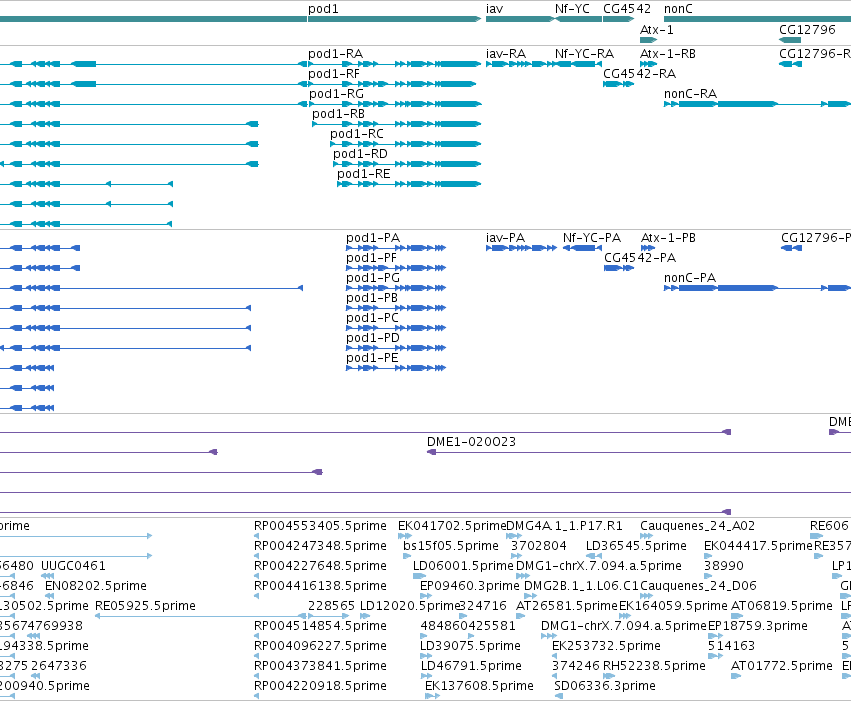The width and height of the screenshot is (851, 701).
Task: Open the RP004416138.5prime EST
Action: pyautogui.click(x=320, y=587)
